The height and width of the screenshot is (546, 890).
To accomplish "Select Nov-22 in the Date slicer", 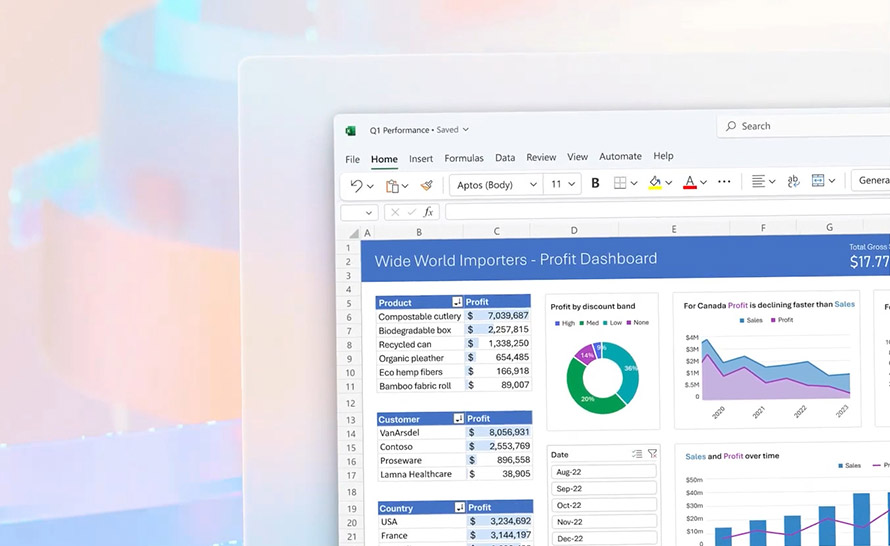I will pos(604,522).
